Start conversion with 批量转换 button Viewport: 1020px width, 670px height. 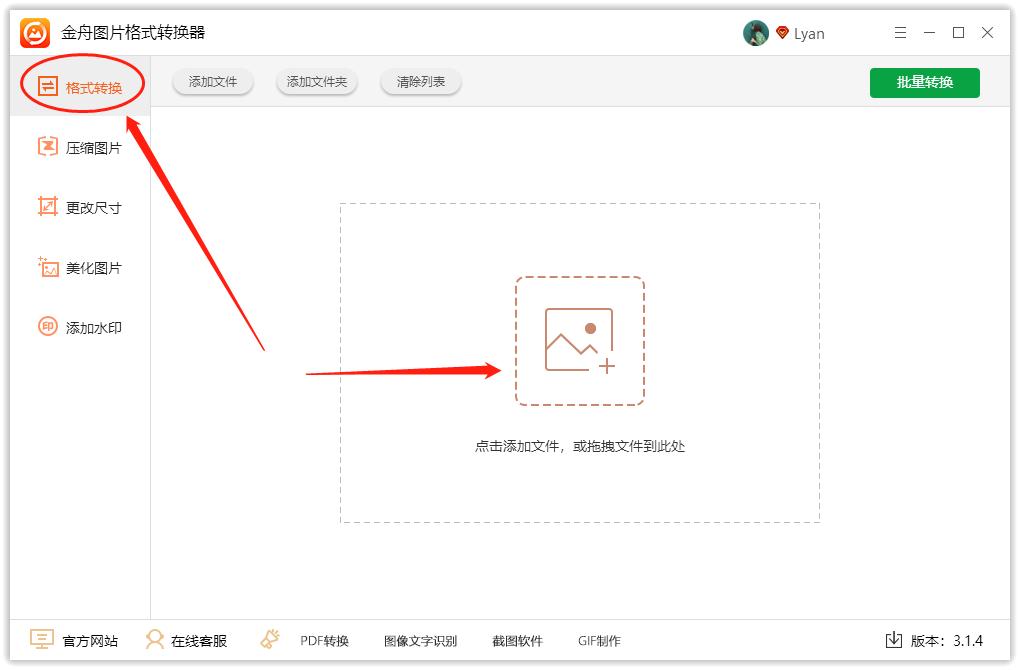(924, 82)
